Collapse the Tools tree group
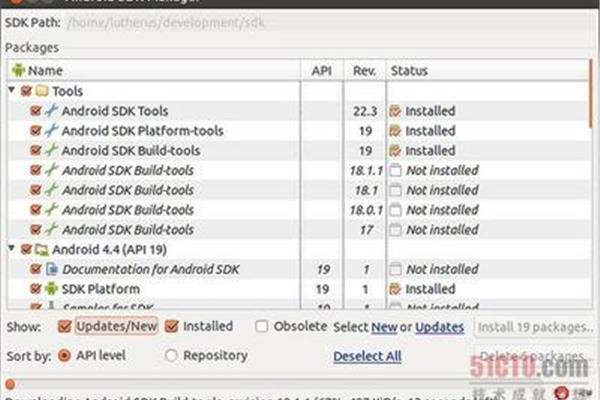This screenshot has height=400, width=600. coord(12,90)
